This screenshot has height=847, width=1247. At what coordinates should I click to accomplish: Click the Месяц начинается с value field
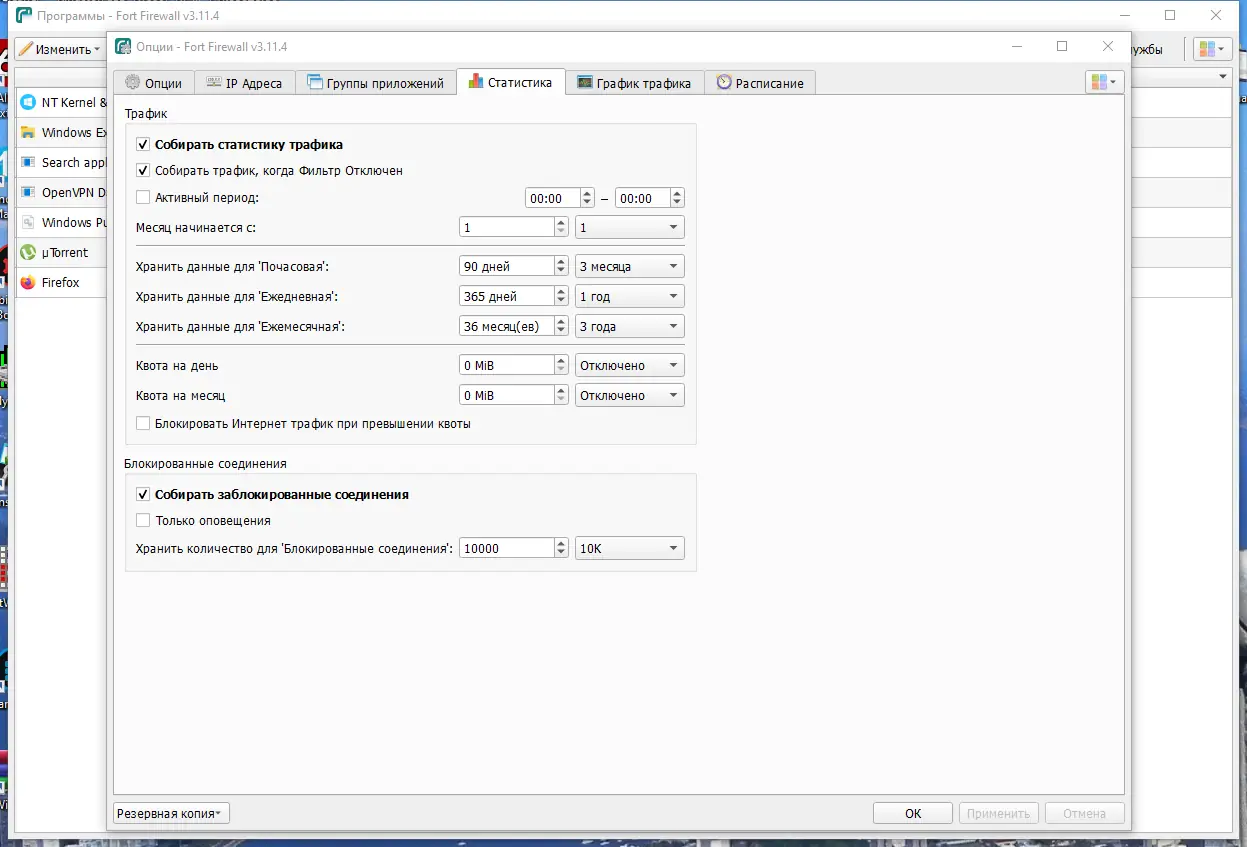506,228
